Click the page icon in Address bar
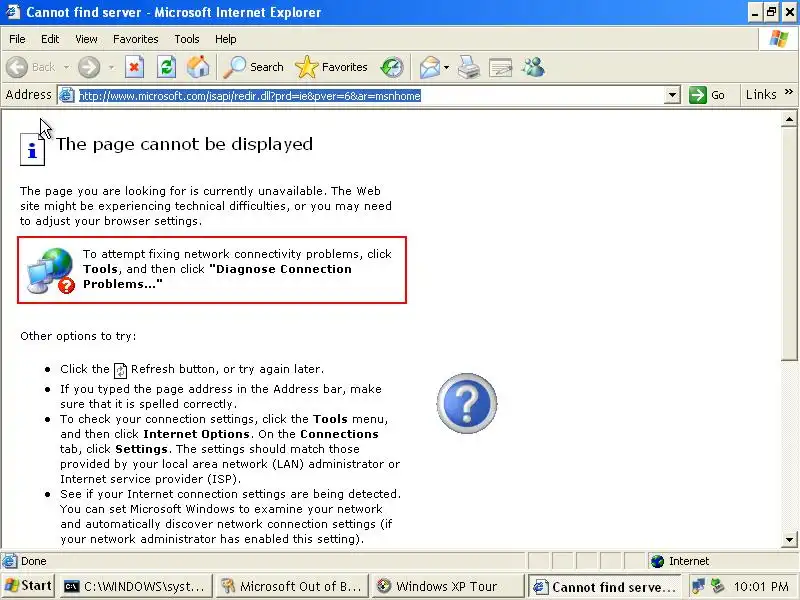800x600 pixels. point(67,95)
